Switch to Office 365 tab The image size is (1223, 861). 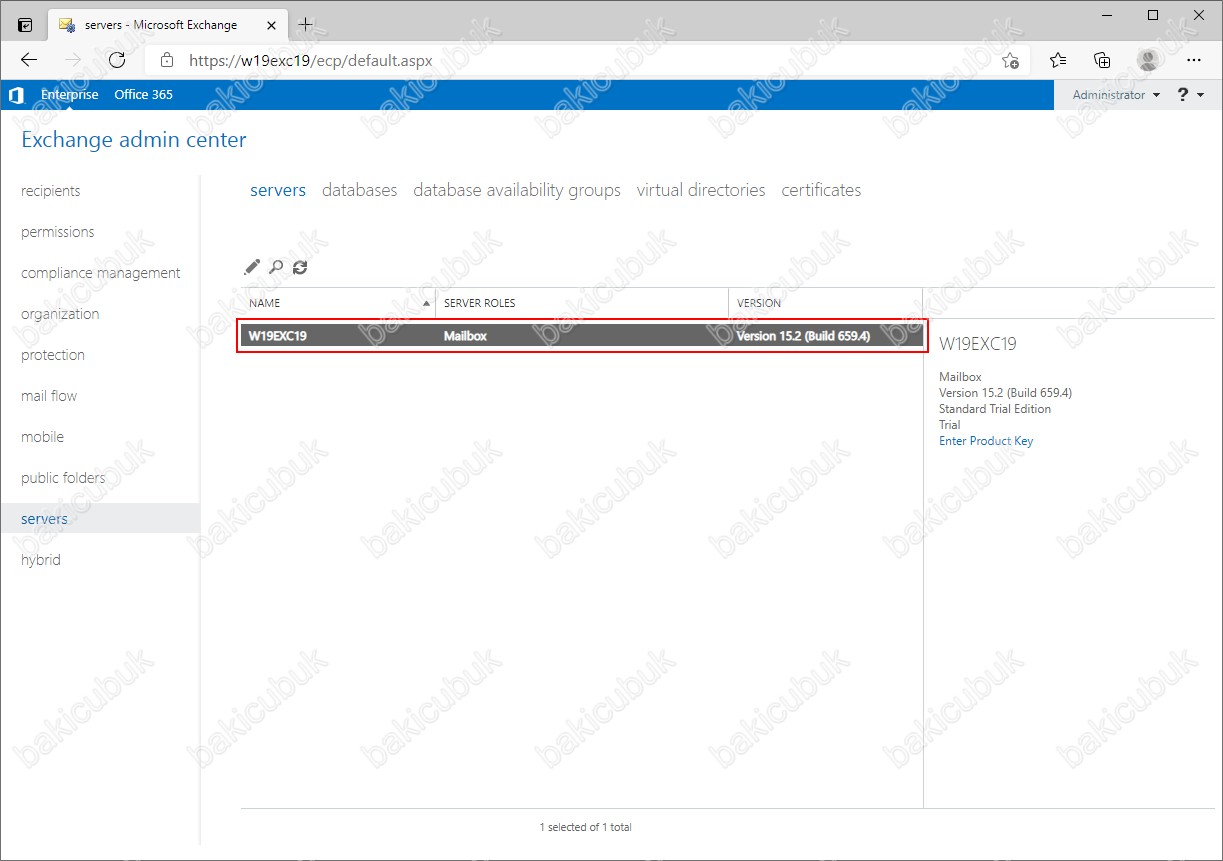point(143,95)
